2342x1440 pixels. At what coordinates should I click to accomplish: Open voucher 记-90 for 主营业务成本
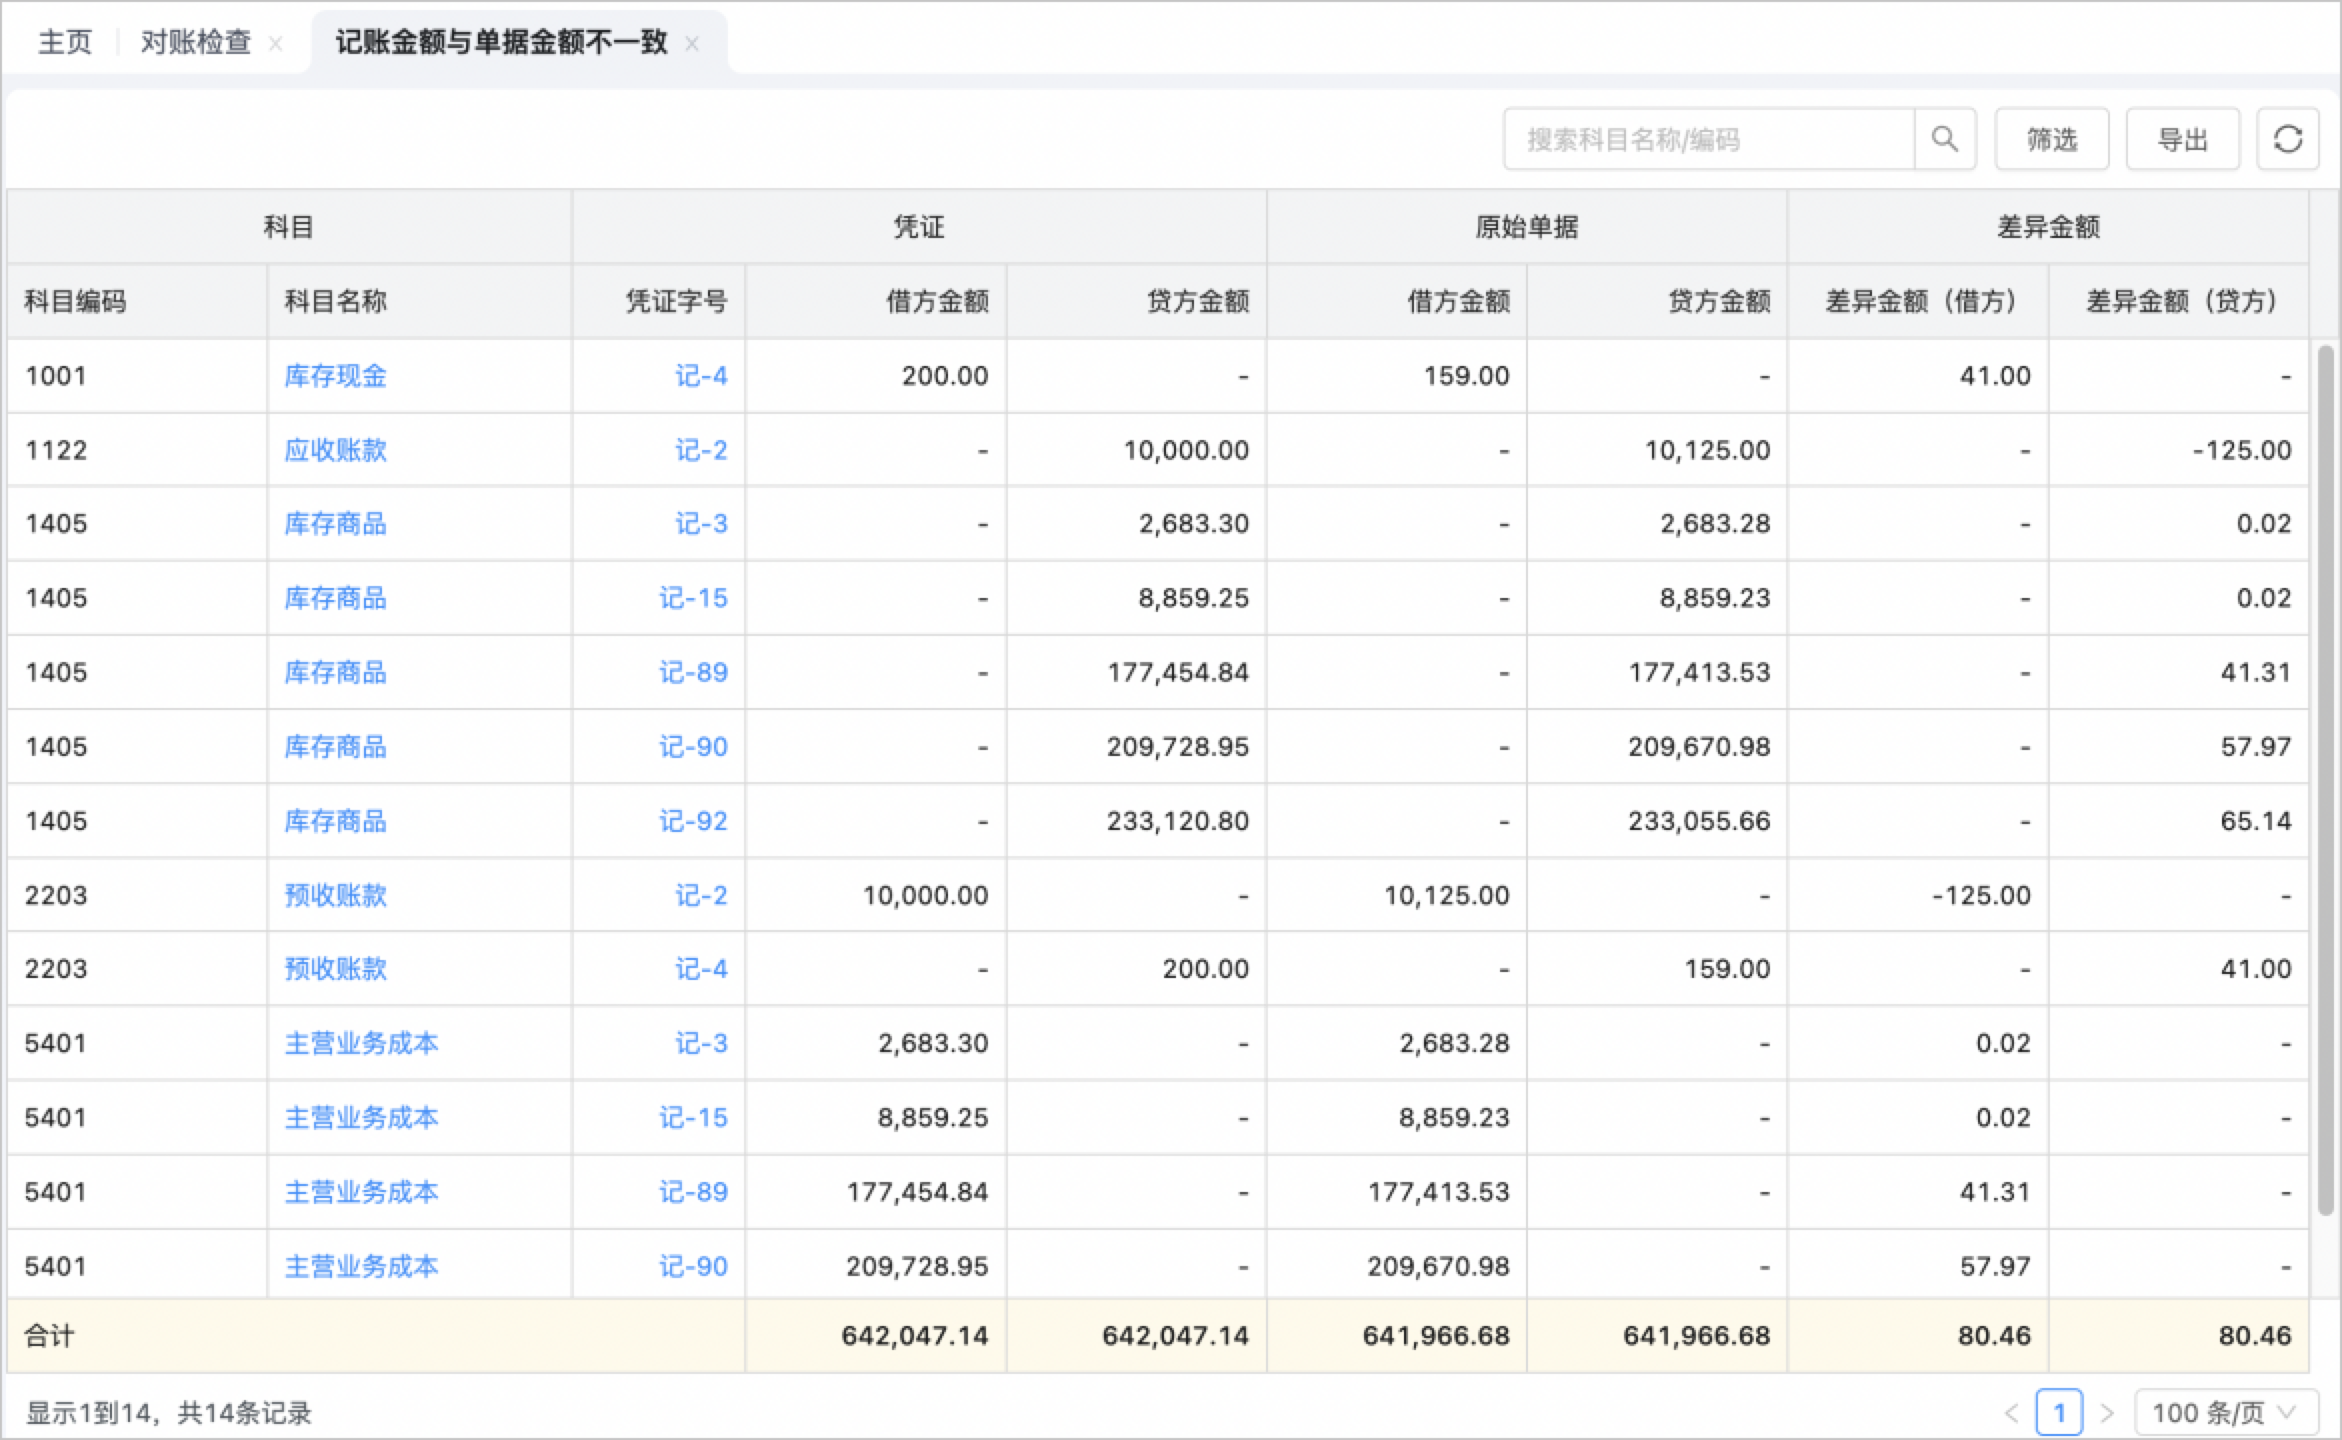pos(693,1266)
